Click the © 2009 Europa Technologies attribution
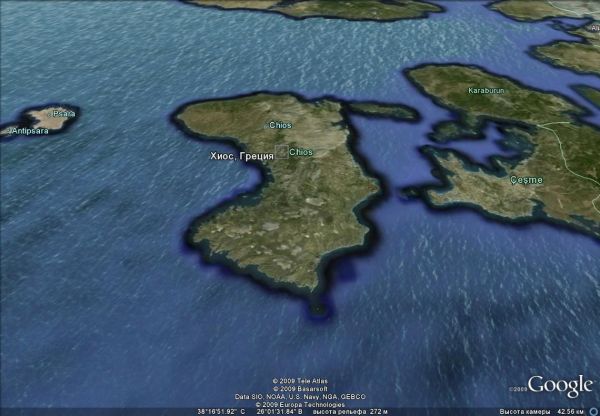 (300, 404)
